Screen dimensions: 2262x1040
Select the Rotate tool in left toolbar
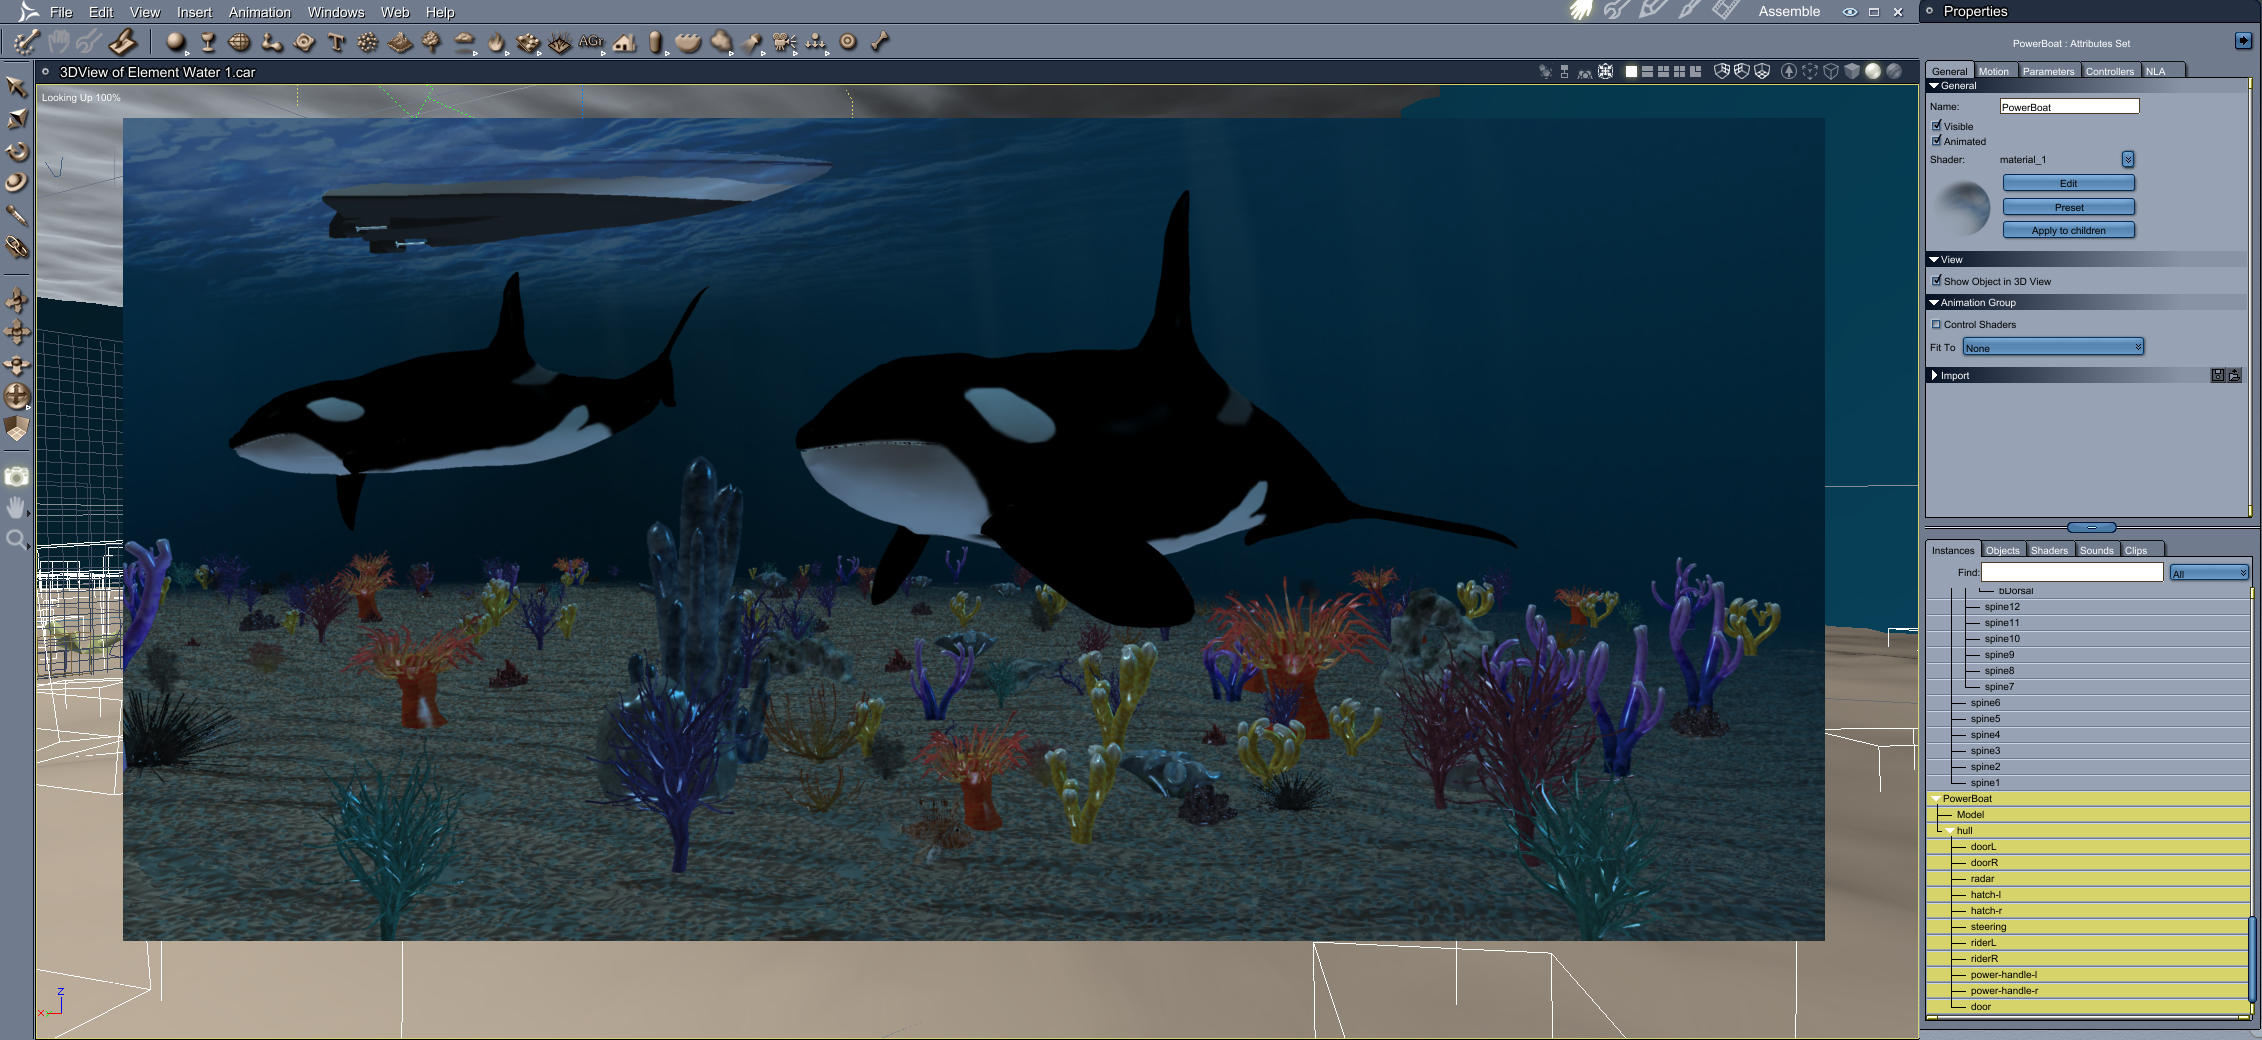coord(16,151)
